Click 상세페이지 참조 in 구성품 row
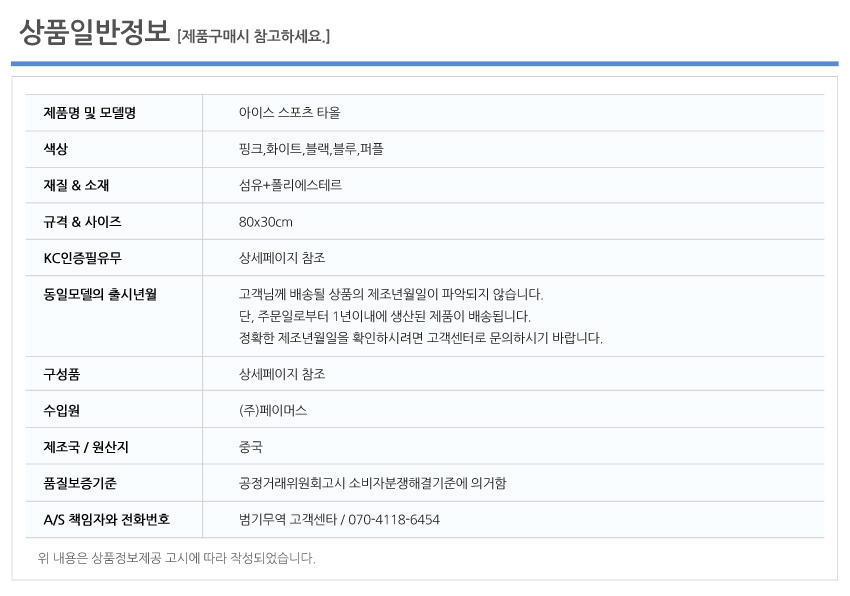The height and width of the screenshot is (596, 850). point(282,374)
